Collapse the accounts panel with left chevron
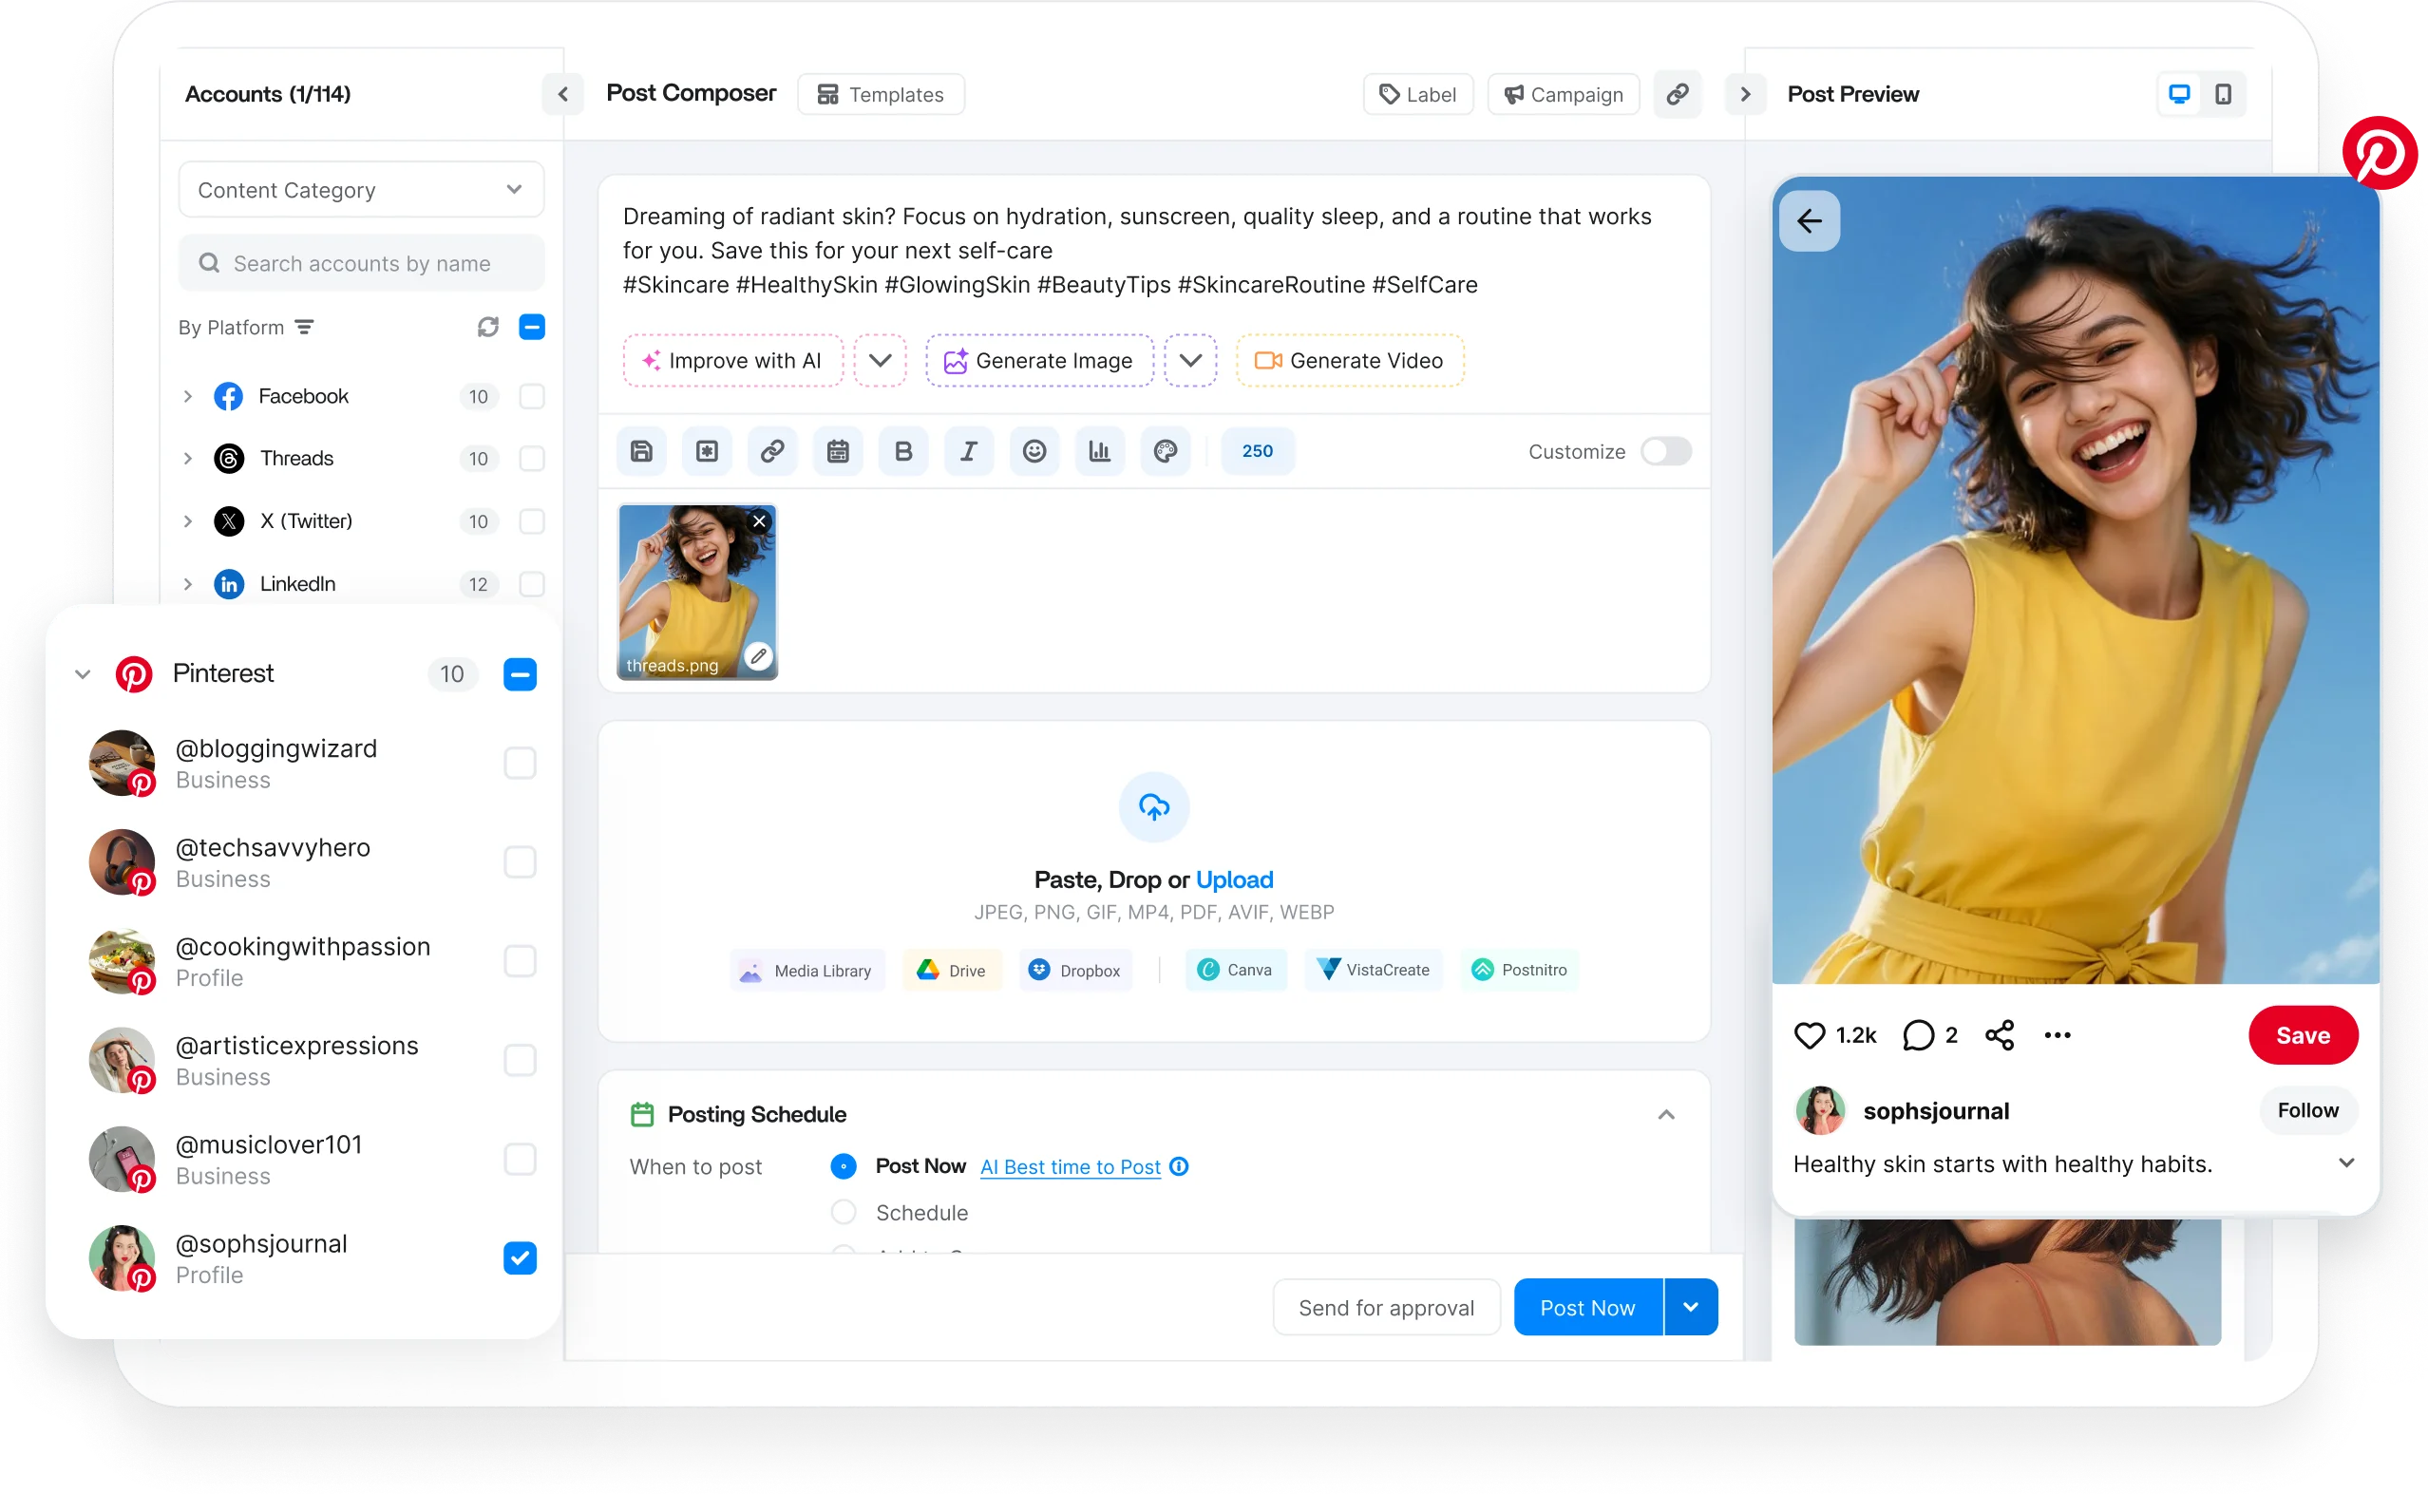Image resolution: width=2428 pixels, height=1512 pixels. coord(563,94)
